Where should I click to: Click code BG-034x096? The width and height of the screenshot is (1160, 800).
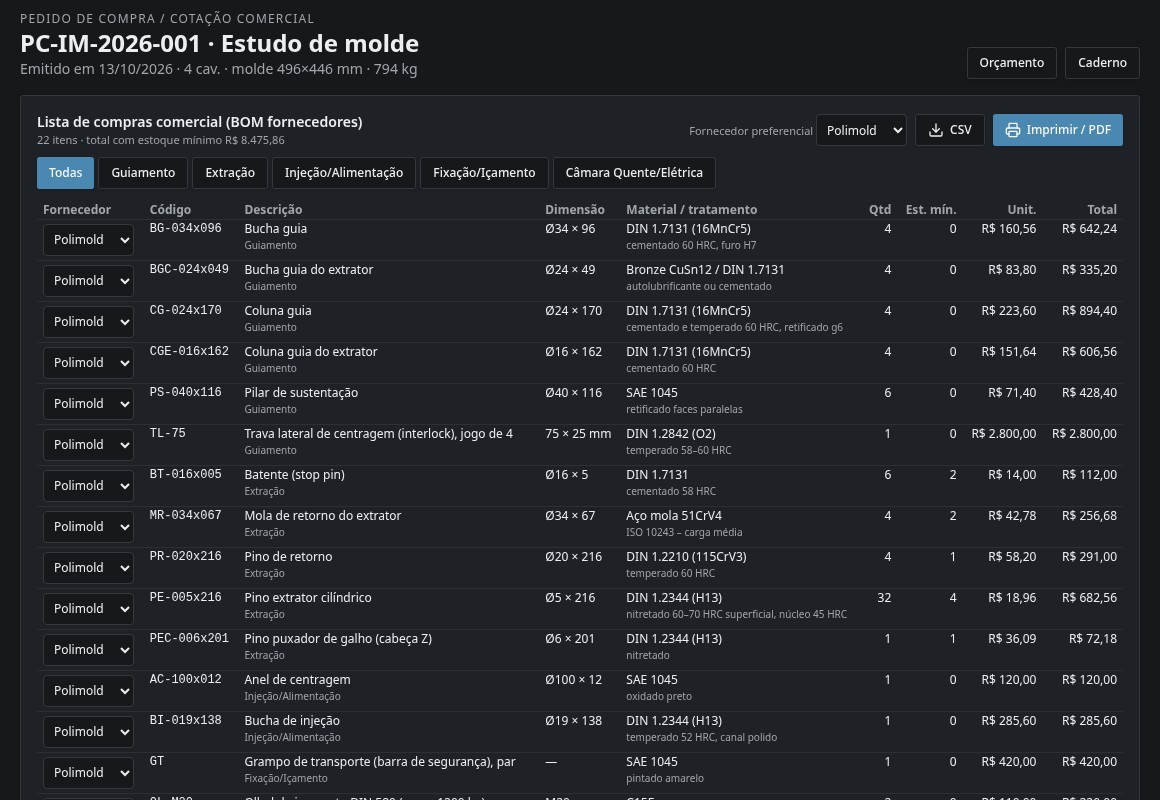point(186,228)
